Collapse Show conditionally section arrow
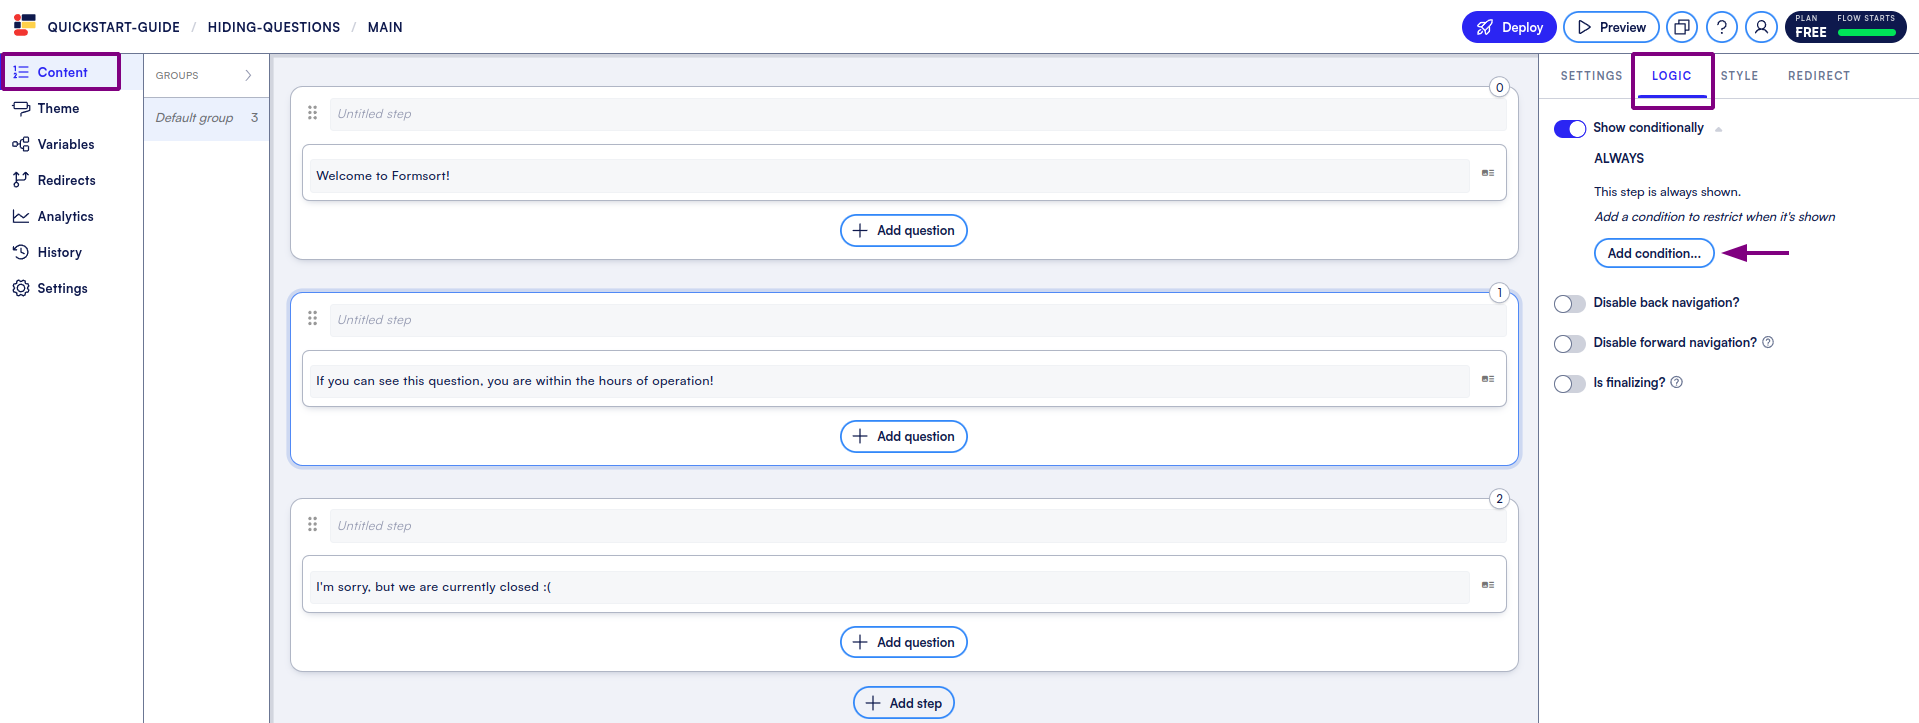Image resolution: width=1919 pixels, height=723 pixels. click(x=1718, y=129)
